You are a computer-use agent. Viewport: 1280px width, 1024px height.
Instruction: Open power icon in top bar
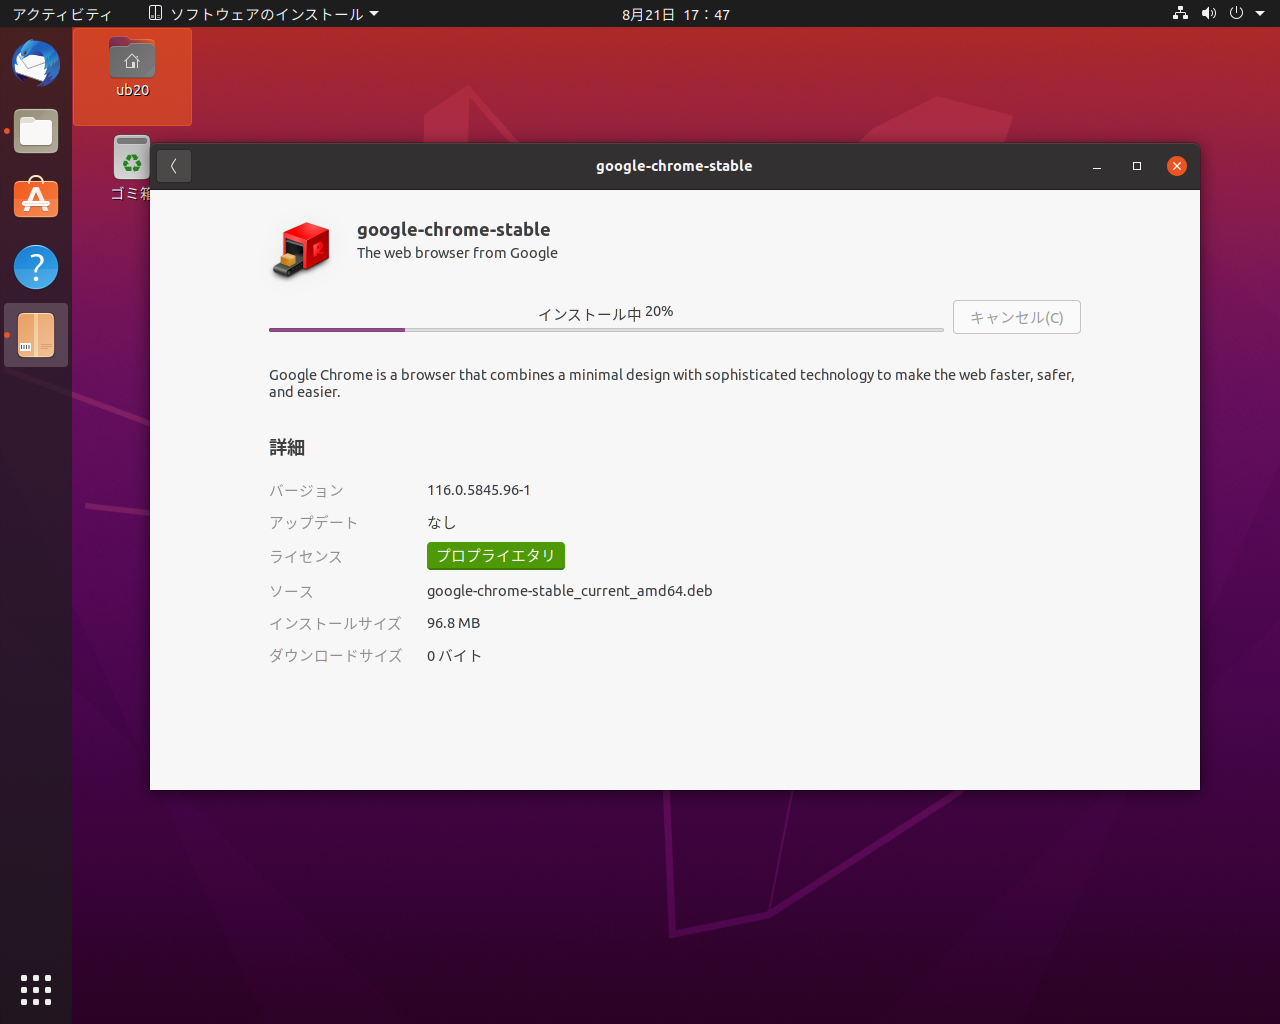[1236, 14]
